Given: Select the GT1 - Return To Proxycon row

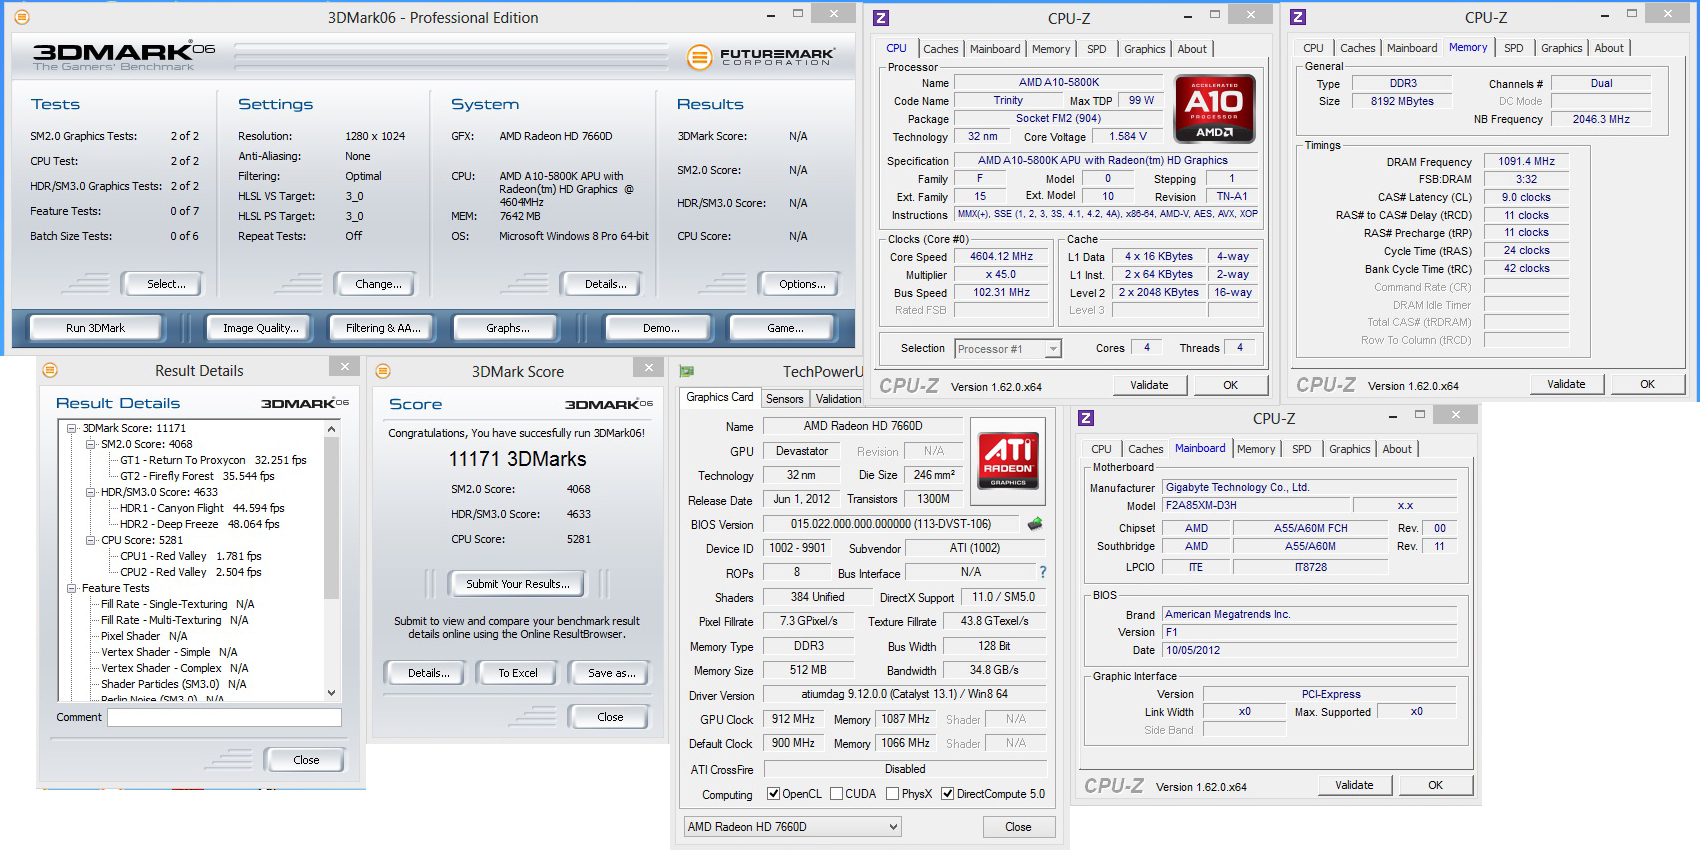Looking at the screenshot, I should coord(213,460).
